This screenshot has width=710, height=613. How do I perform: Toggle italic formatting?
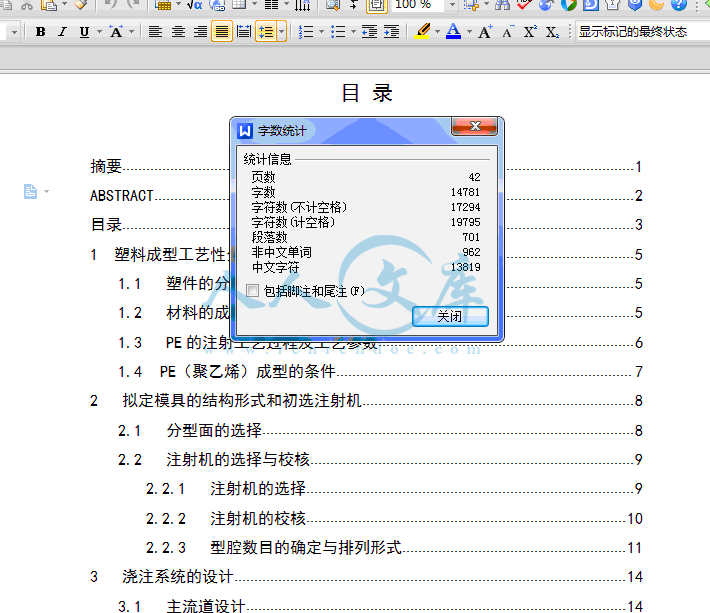pos(62,32)
